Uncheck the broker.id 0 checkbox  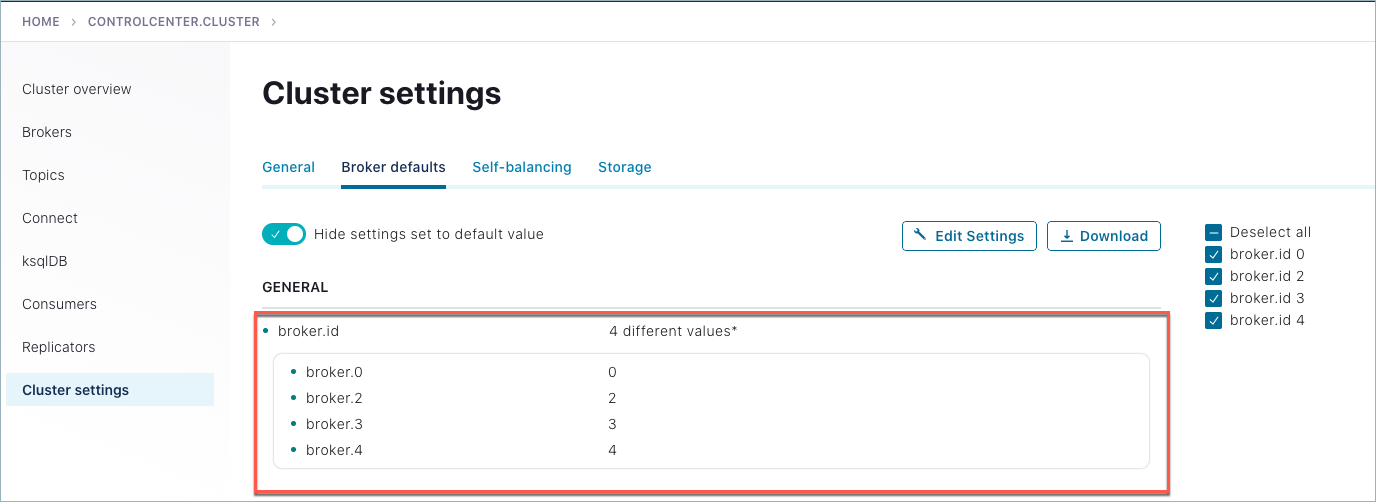1213,254
